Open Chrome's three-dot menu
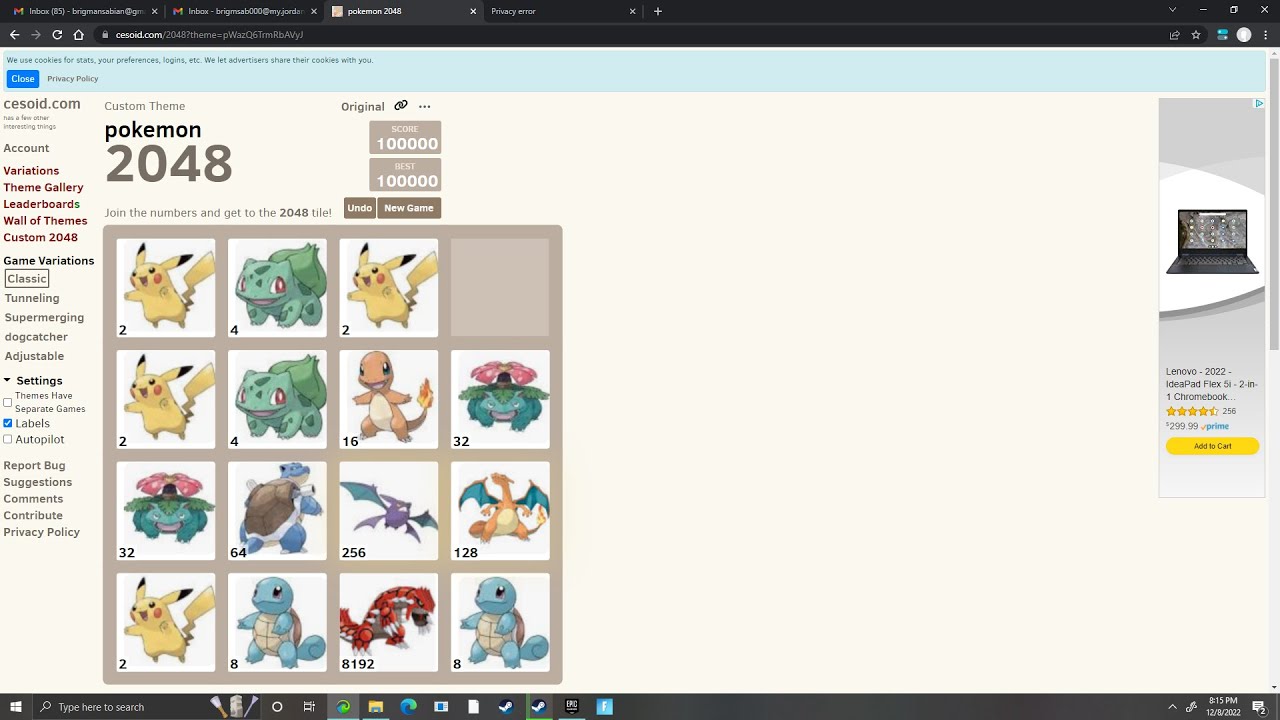 tap(1265, 34)
